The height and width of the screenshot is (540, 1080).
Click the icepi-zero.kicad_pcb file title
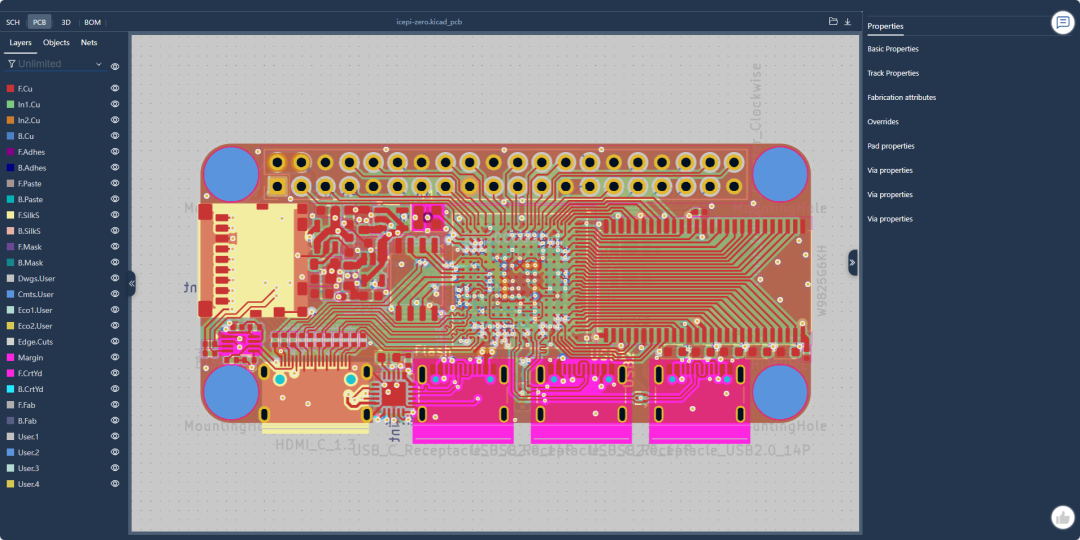point(427,22)
